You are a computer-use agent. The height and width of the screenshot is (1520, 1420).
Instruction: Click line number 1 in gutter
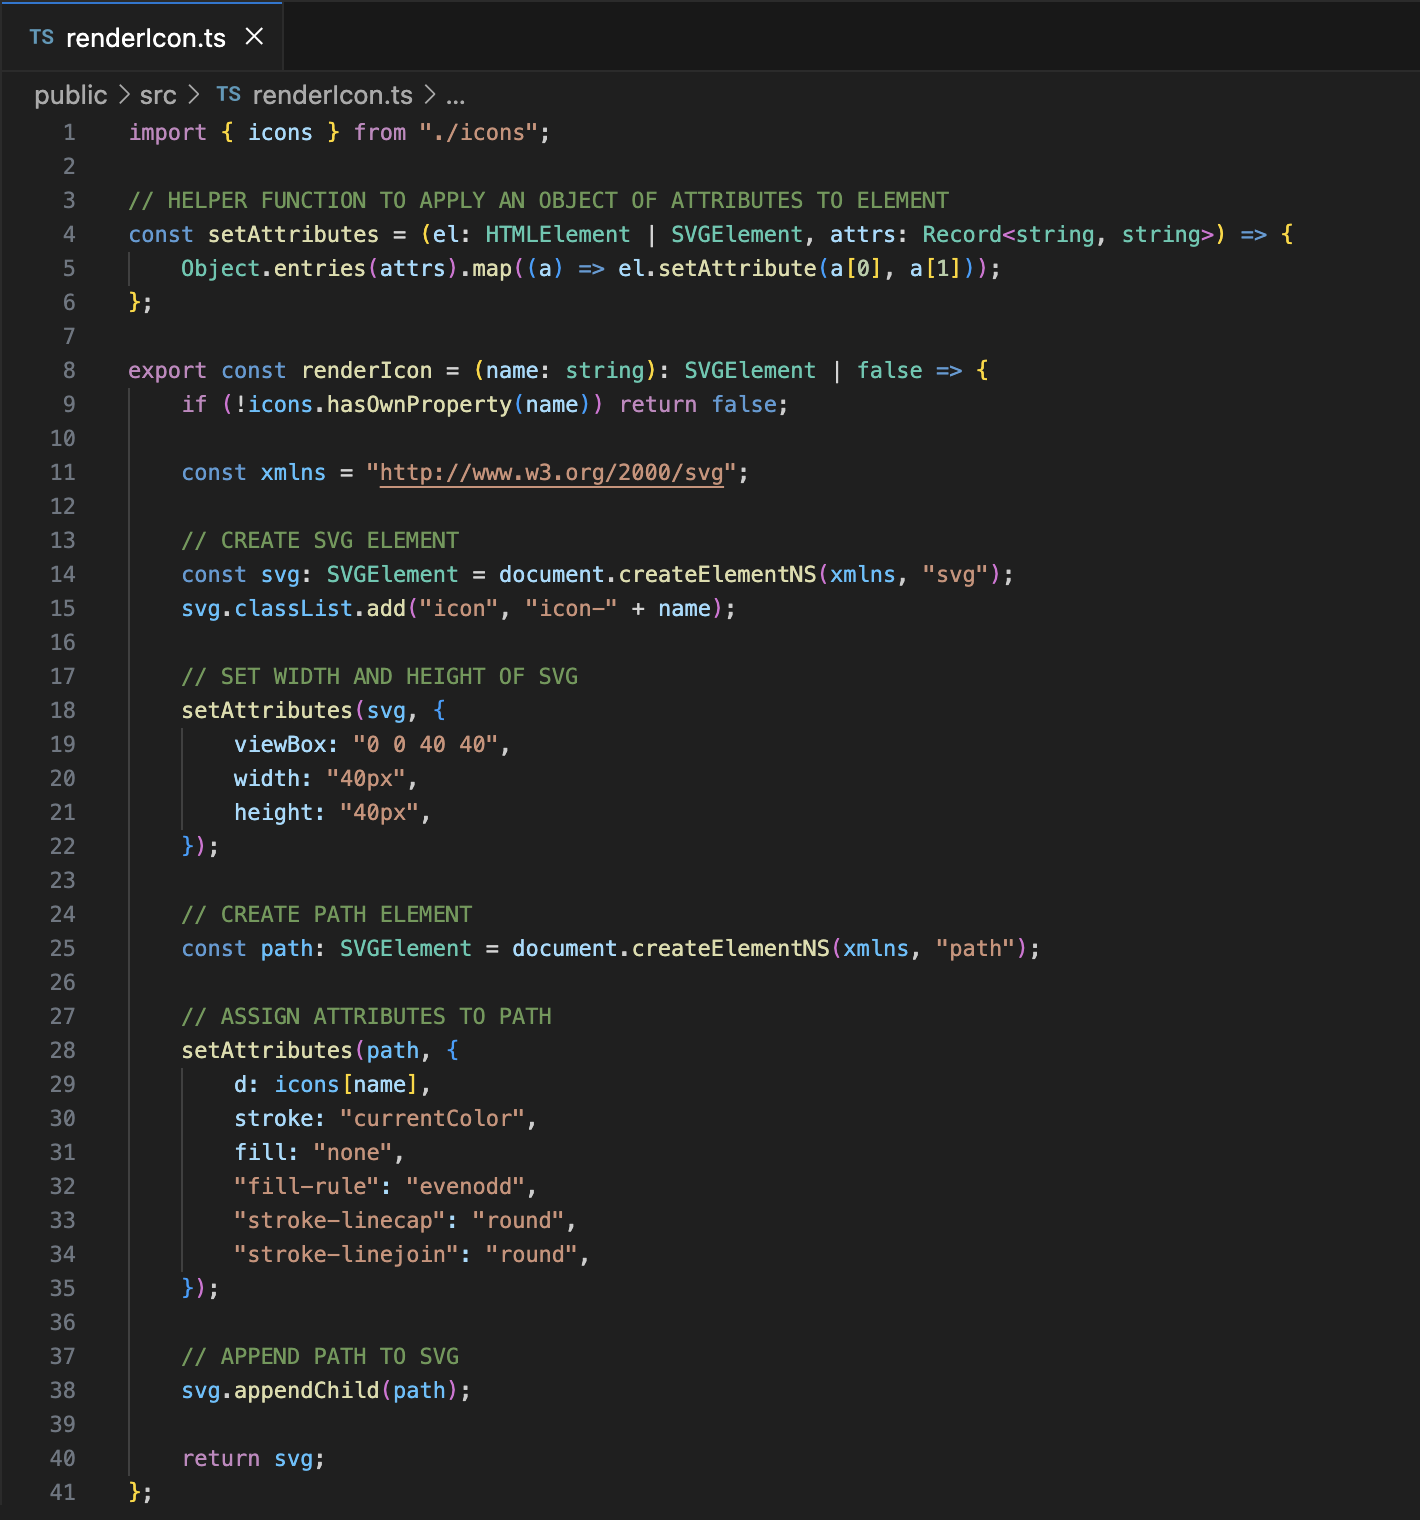(x=69, y=132)
